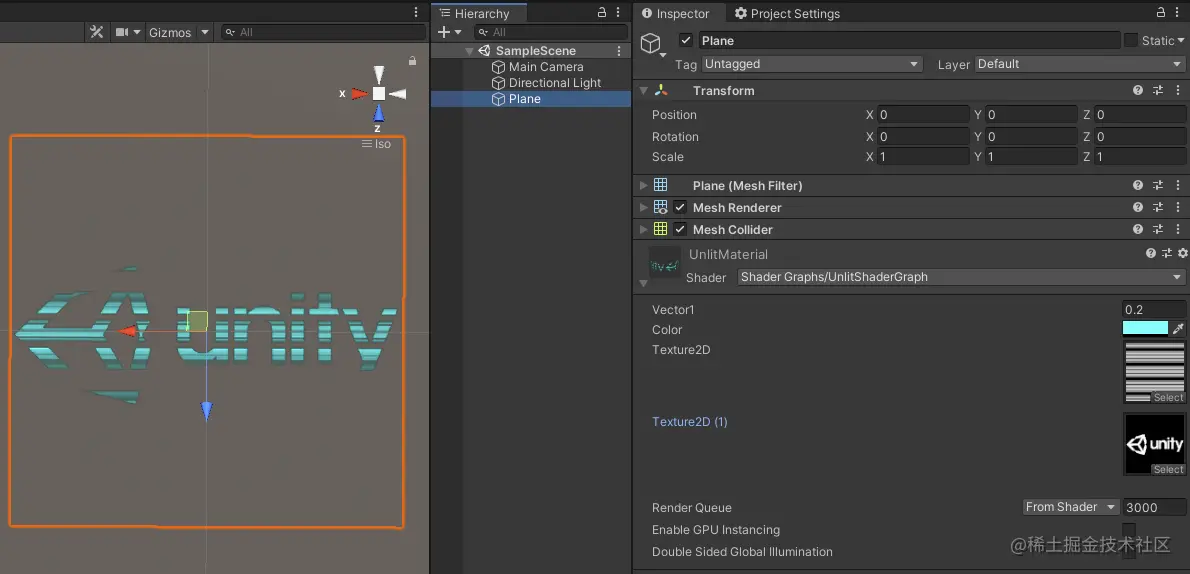The image size is (1190, 574).
Task: Click the white center cube of orientation gizmo
Action: point(379,93)
